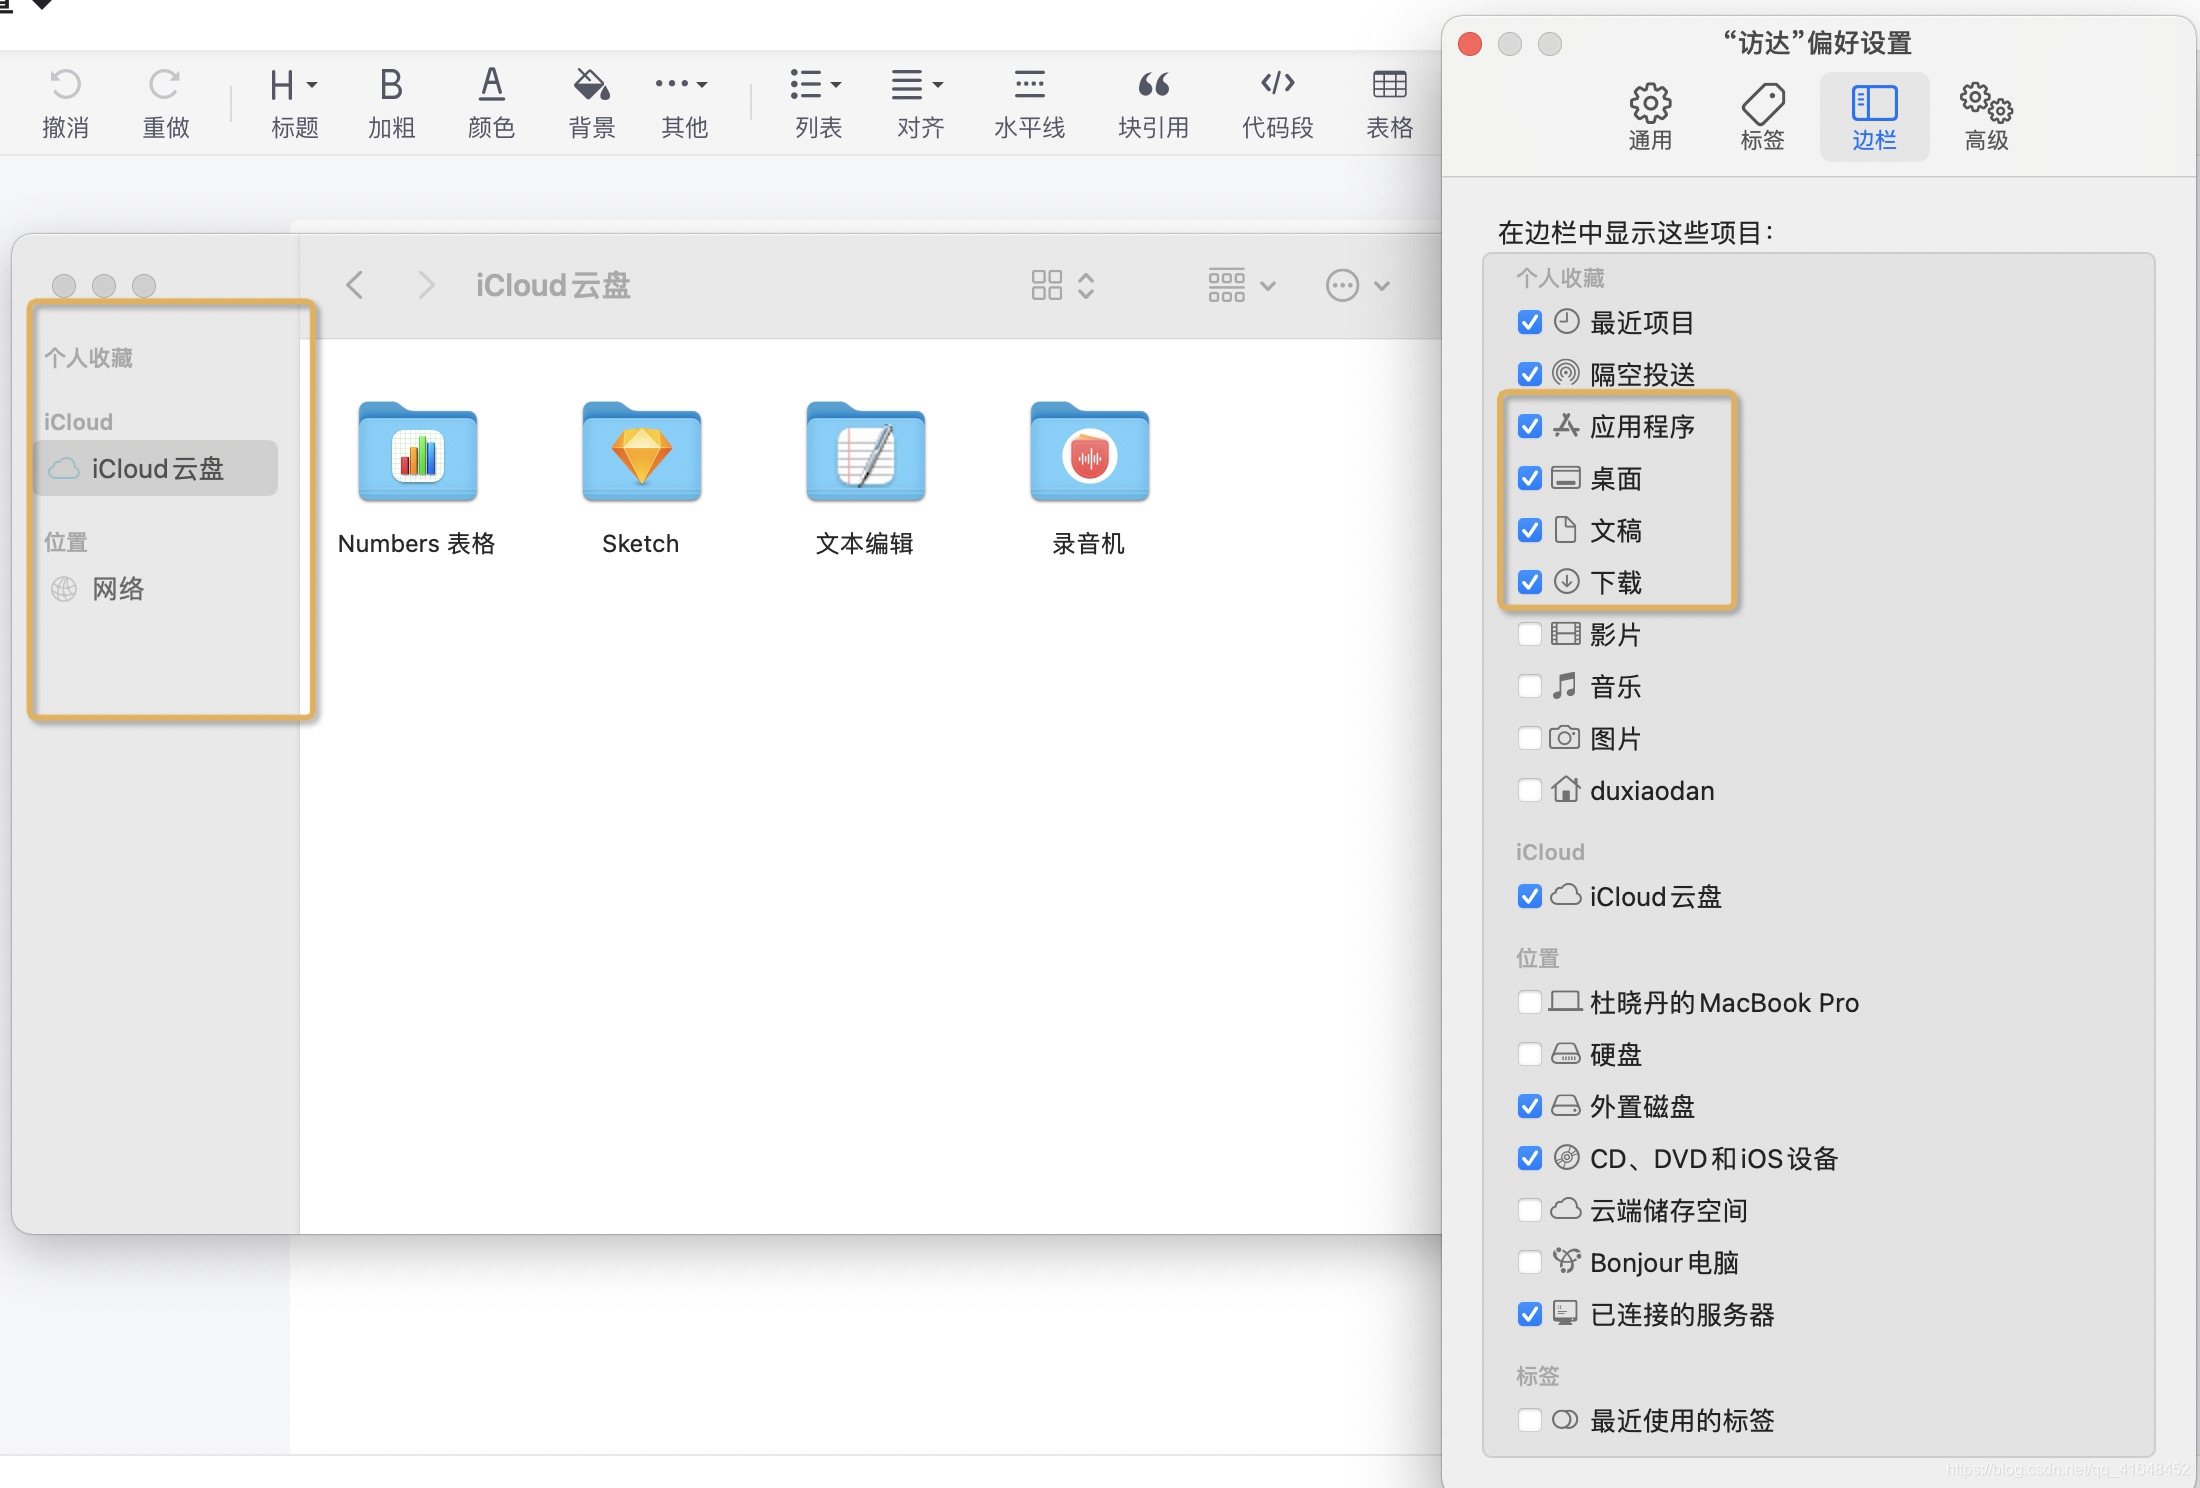Toggle the 硬盘 (Hard disks) checkbox
The width and height of the screenshot is (2200, 1488).
(1529, 1054)
